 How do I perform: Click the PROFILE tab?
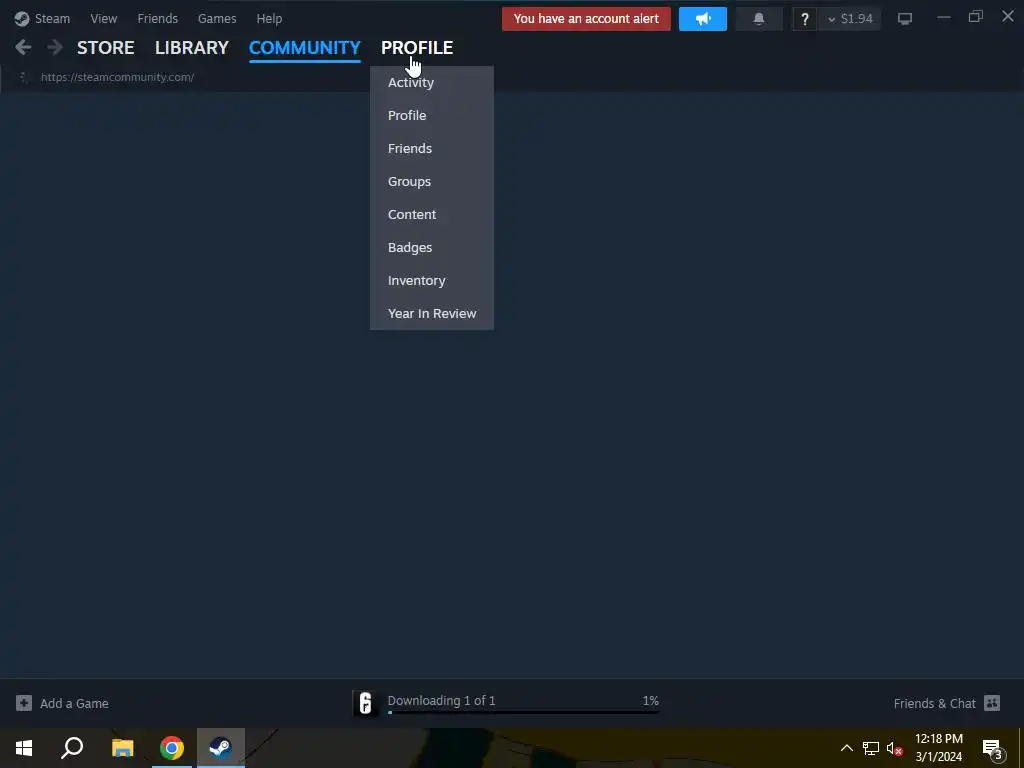pos(417,47)
